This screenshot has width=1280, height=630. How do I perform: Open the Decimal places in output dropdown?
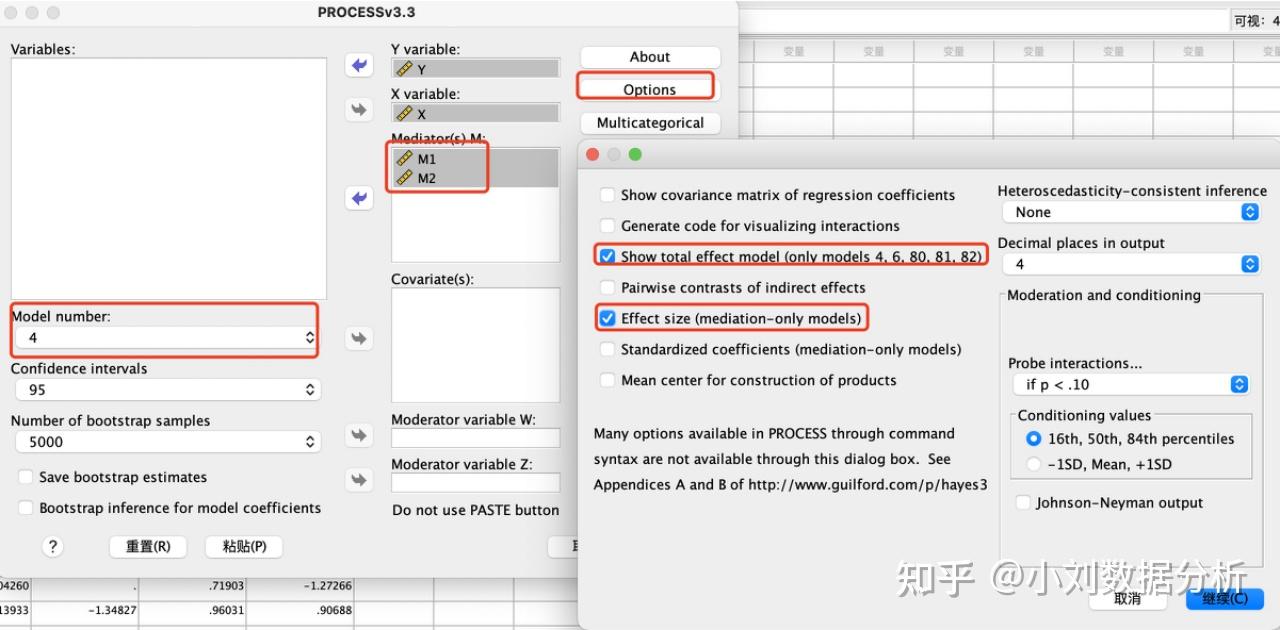coord(1249,264)
